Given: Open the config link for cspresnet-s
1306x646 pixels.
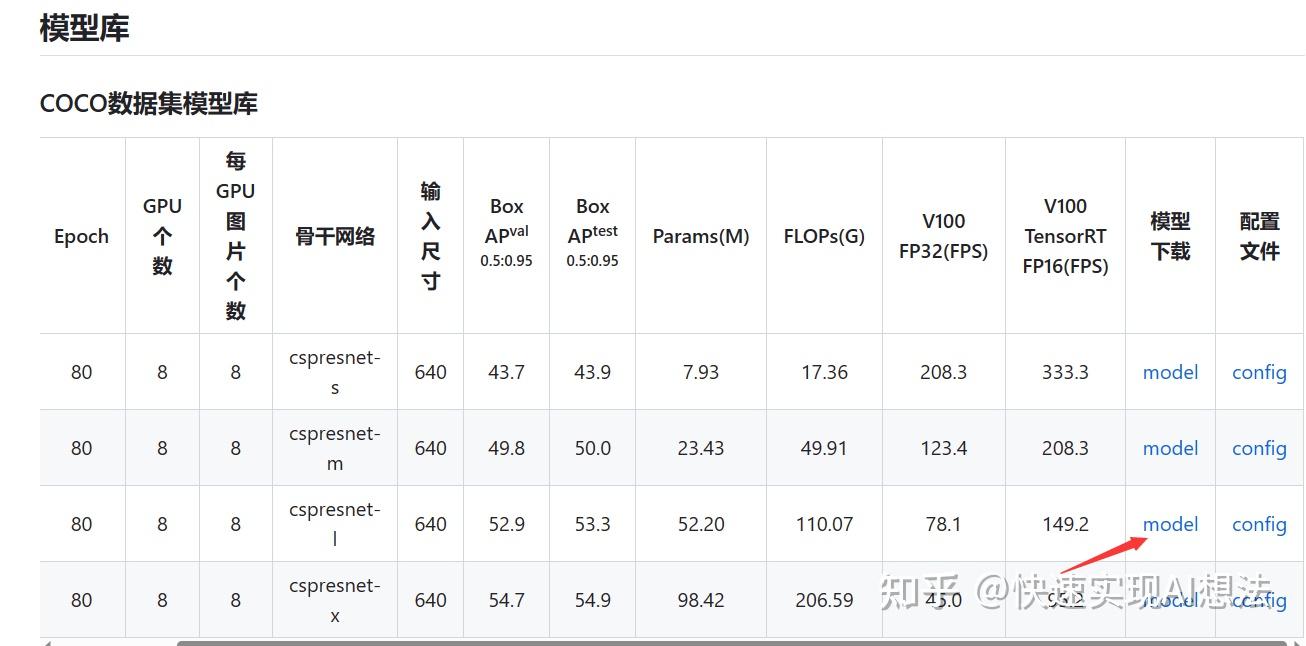Looking at the screenshot, I should click(x=1259, y=372).
